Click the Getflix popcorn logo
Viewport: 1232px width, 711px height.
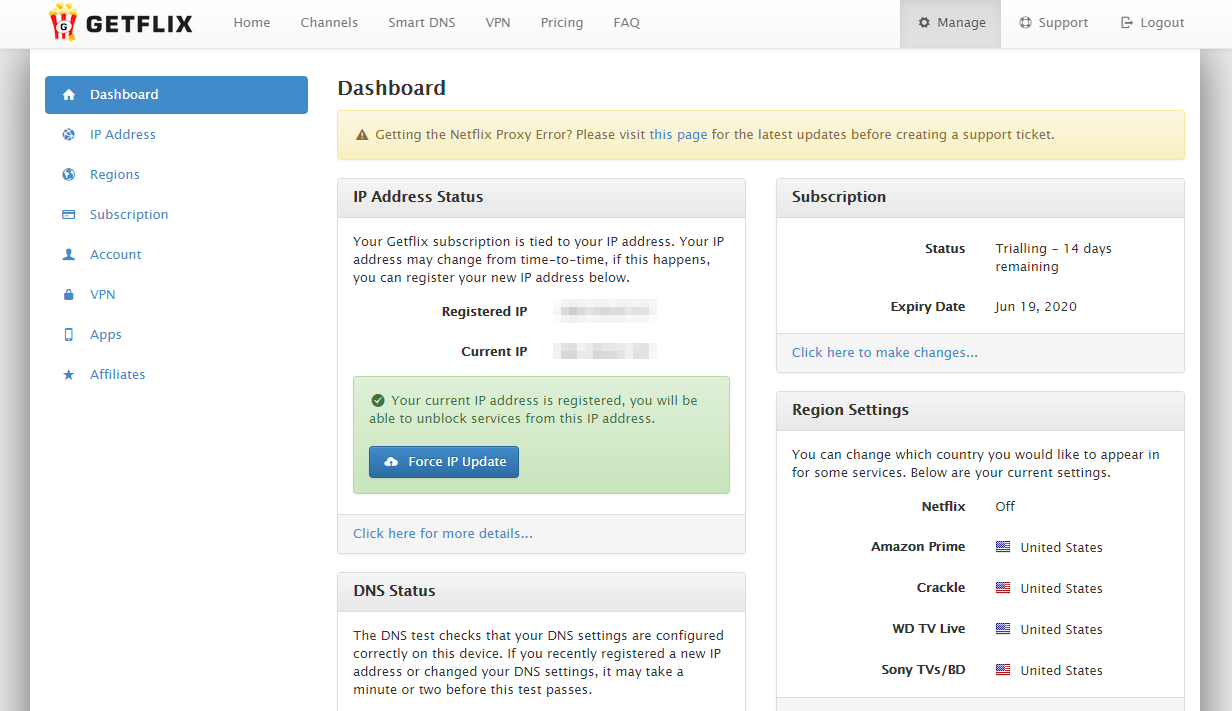(63, 23)
